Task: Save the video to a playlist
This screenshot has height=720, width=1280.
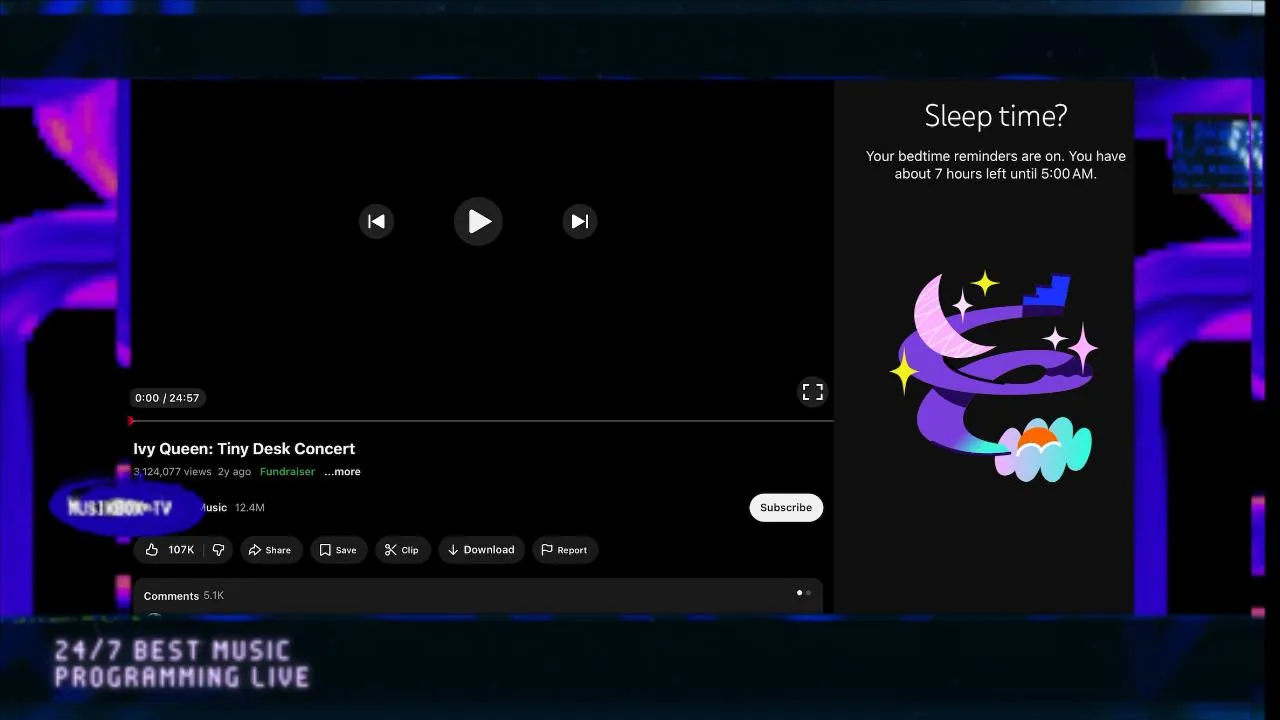Action: (x=338, y=550)
